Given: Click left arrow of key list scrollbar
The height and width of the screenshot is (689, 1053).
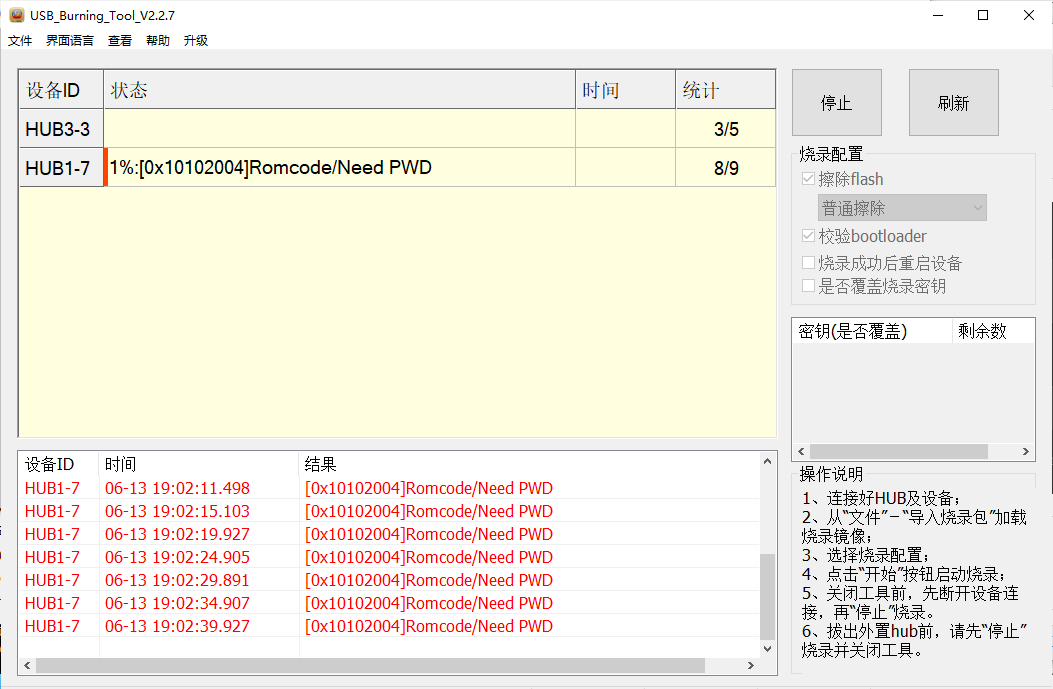Looking at the screenshot, I should (800, 451).
